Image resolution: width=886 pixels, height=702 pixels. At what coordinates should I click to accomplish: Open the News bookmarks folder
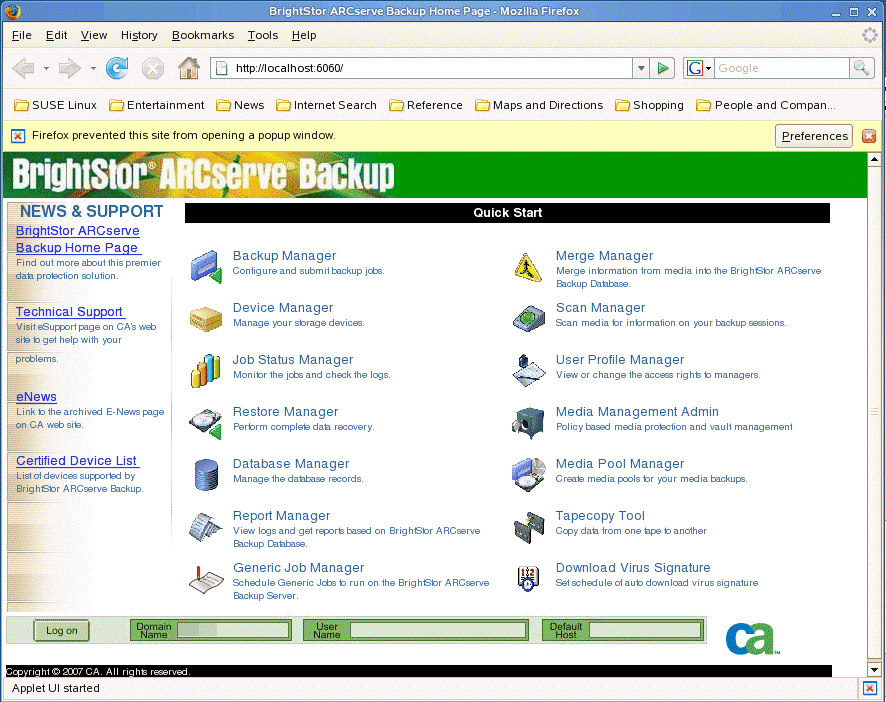pyautogui.click(x=240, y=105)
